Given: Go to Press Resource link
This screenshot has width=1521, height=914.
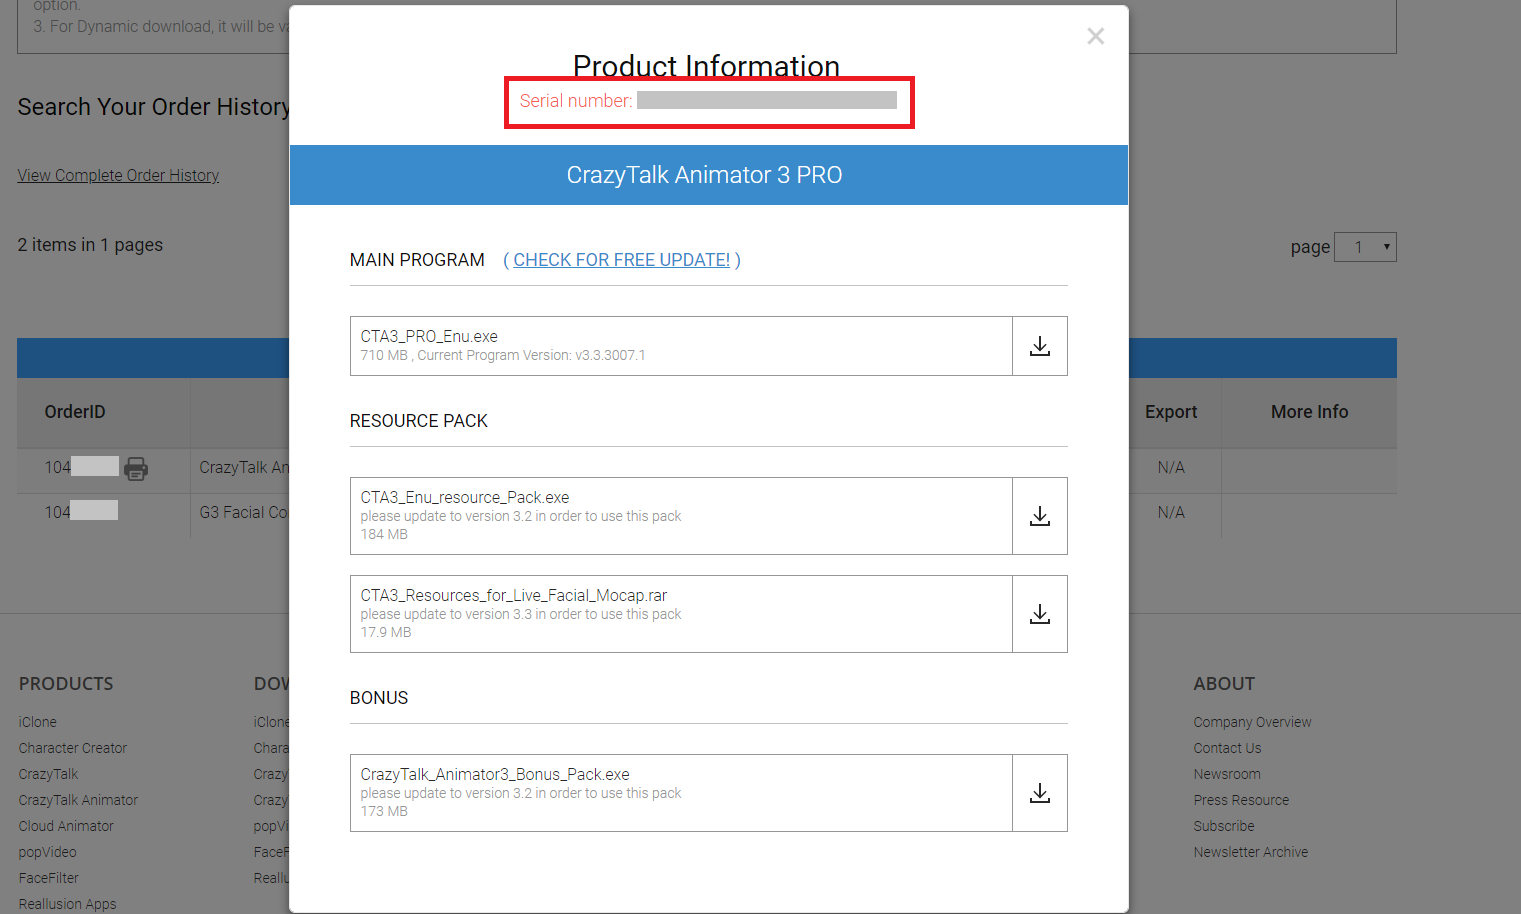Looking at the screenshot, I should click(x=1241, y=800).
